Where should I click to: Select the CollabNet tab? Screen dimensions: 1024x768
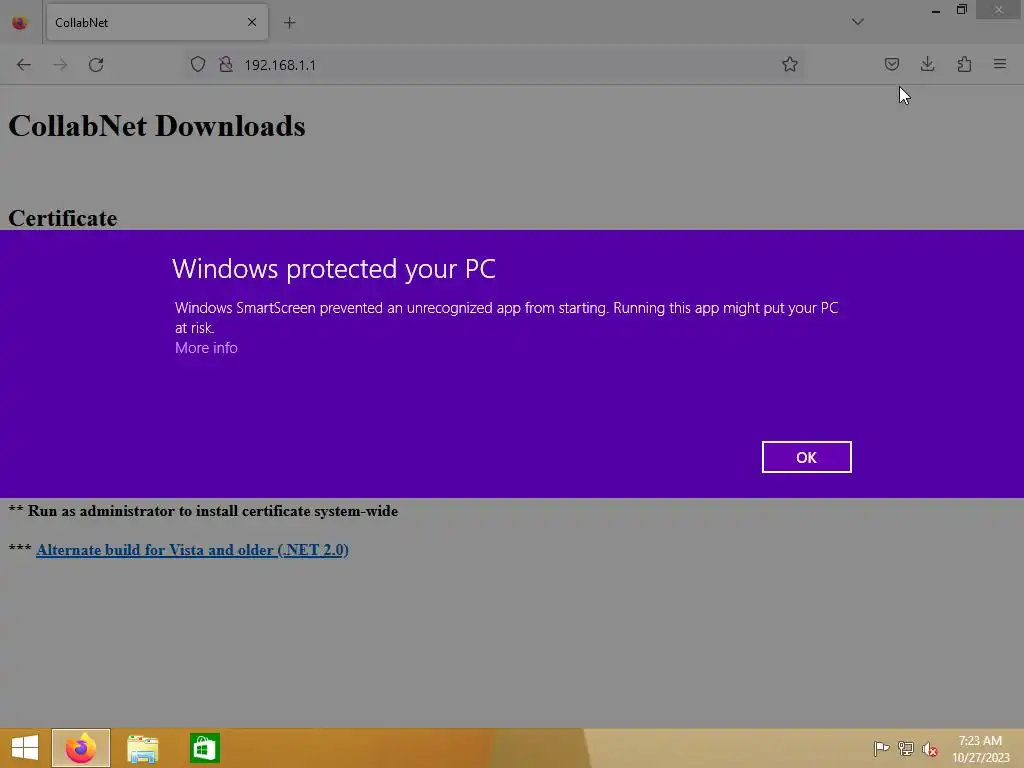(157, 23)
